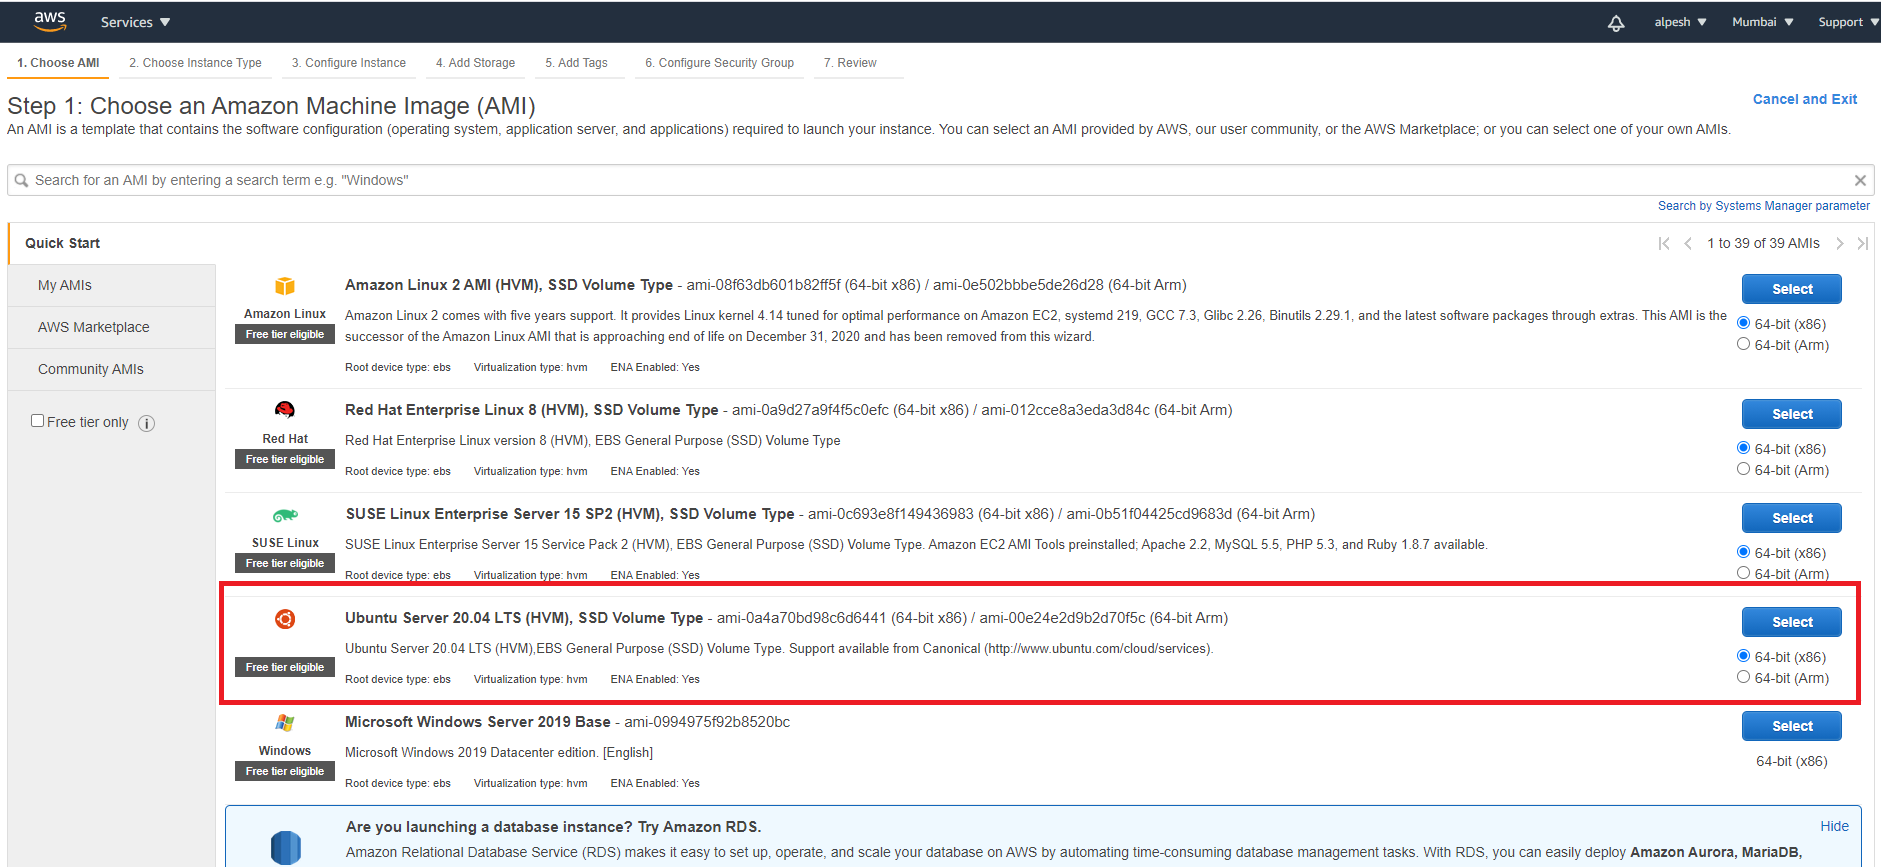Click the Red Hat logo icon

pos(285,410)
